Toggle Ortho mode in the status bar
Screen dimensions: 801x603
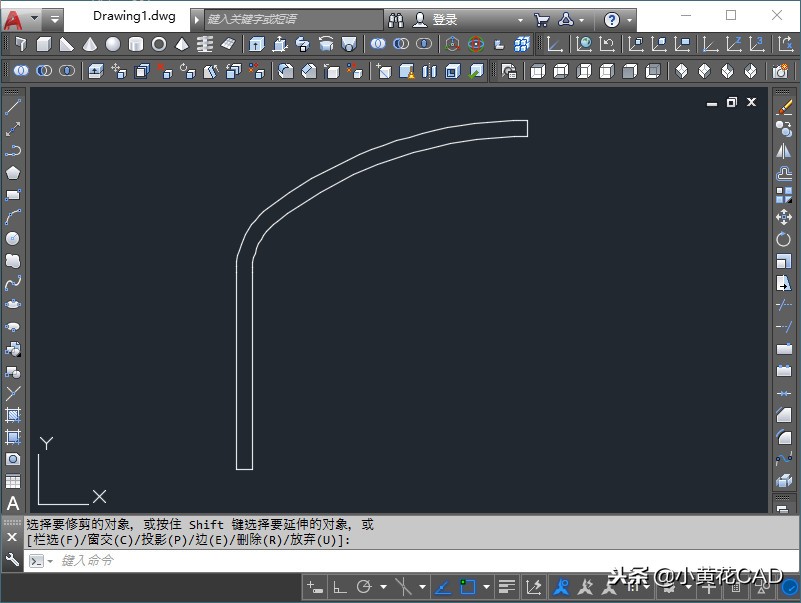[340, 587]
